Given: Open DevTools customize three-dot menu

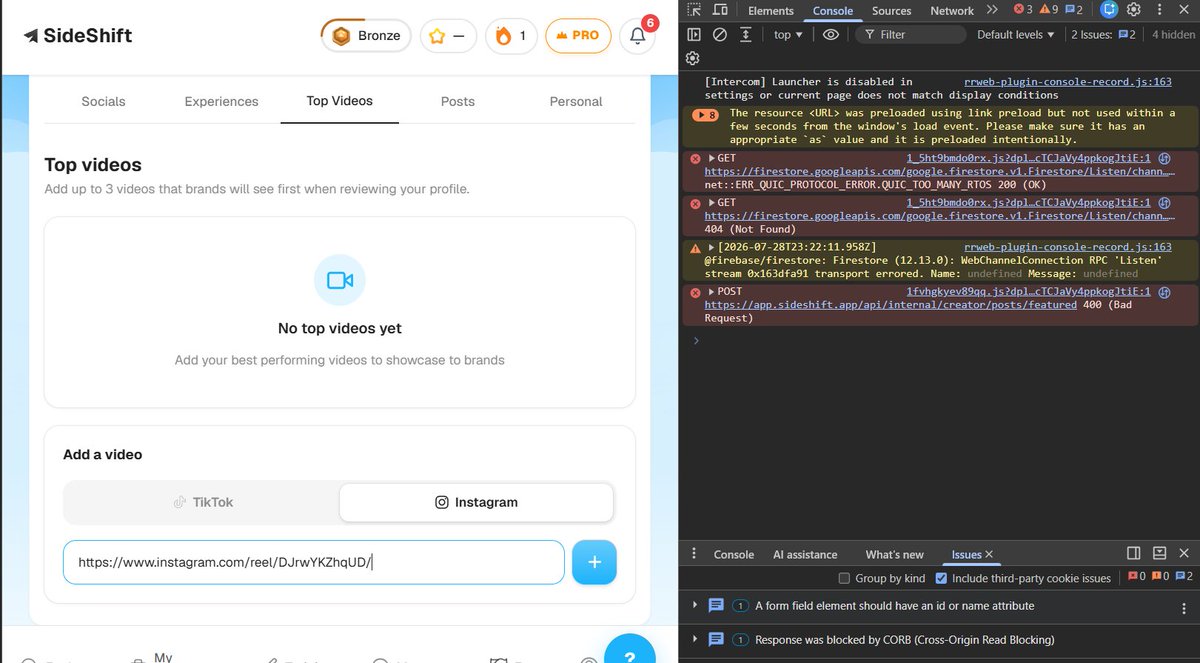Looking at the screenshot, I should [1159, 10].
